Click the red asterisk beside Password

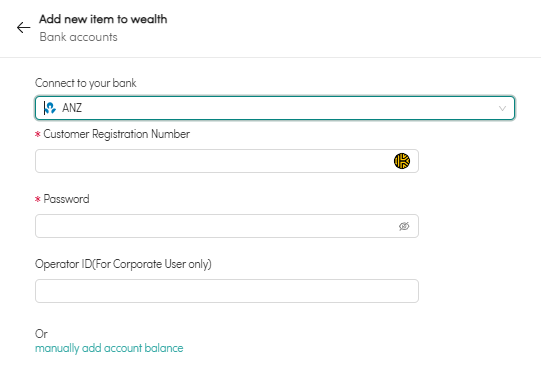[38, 199]
